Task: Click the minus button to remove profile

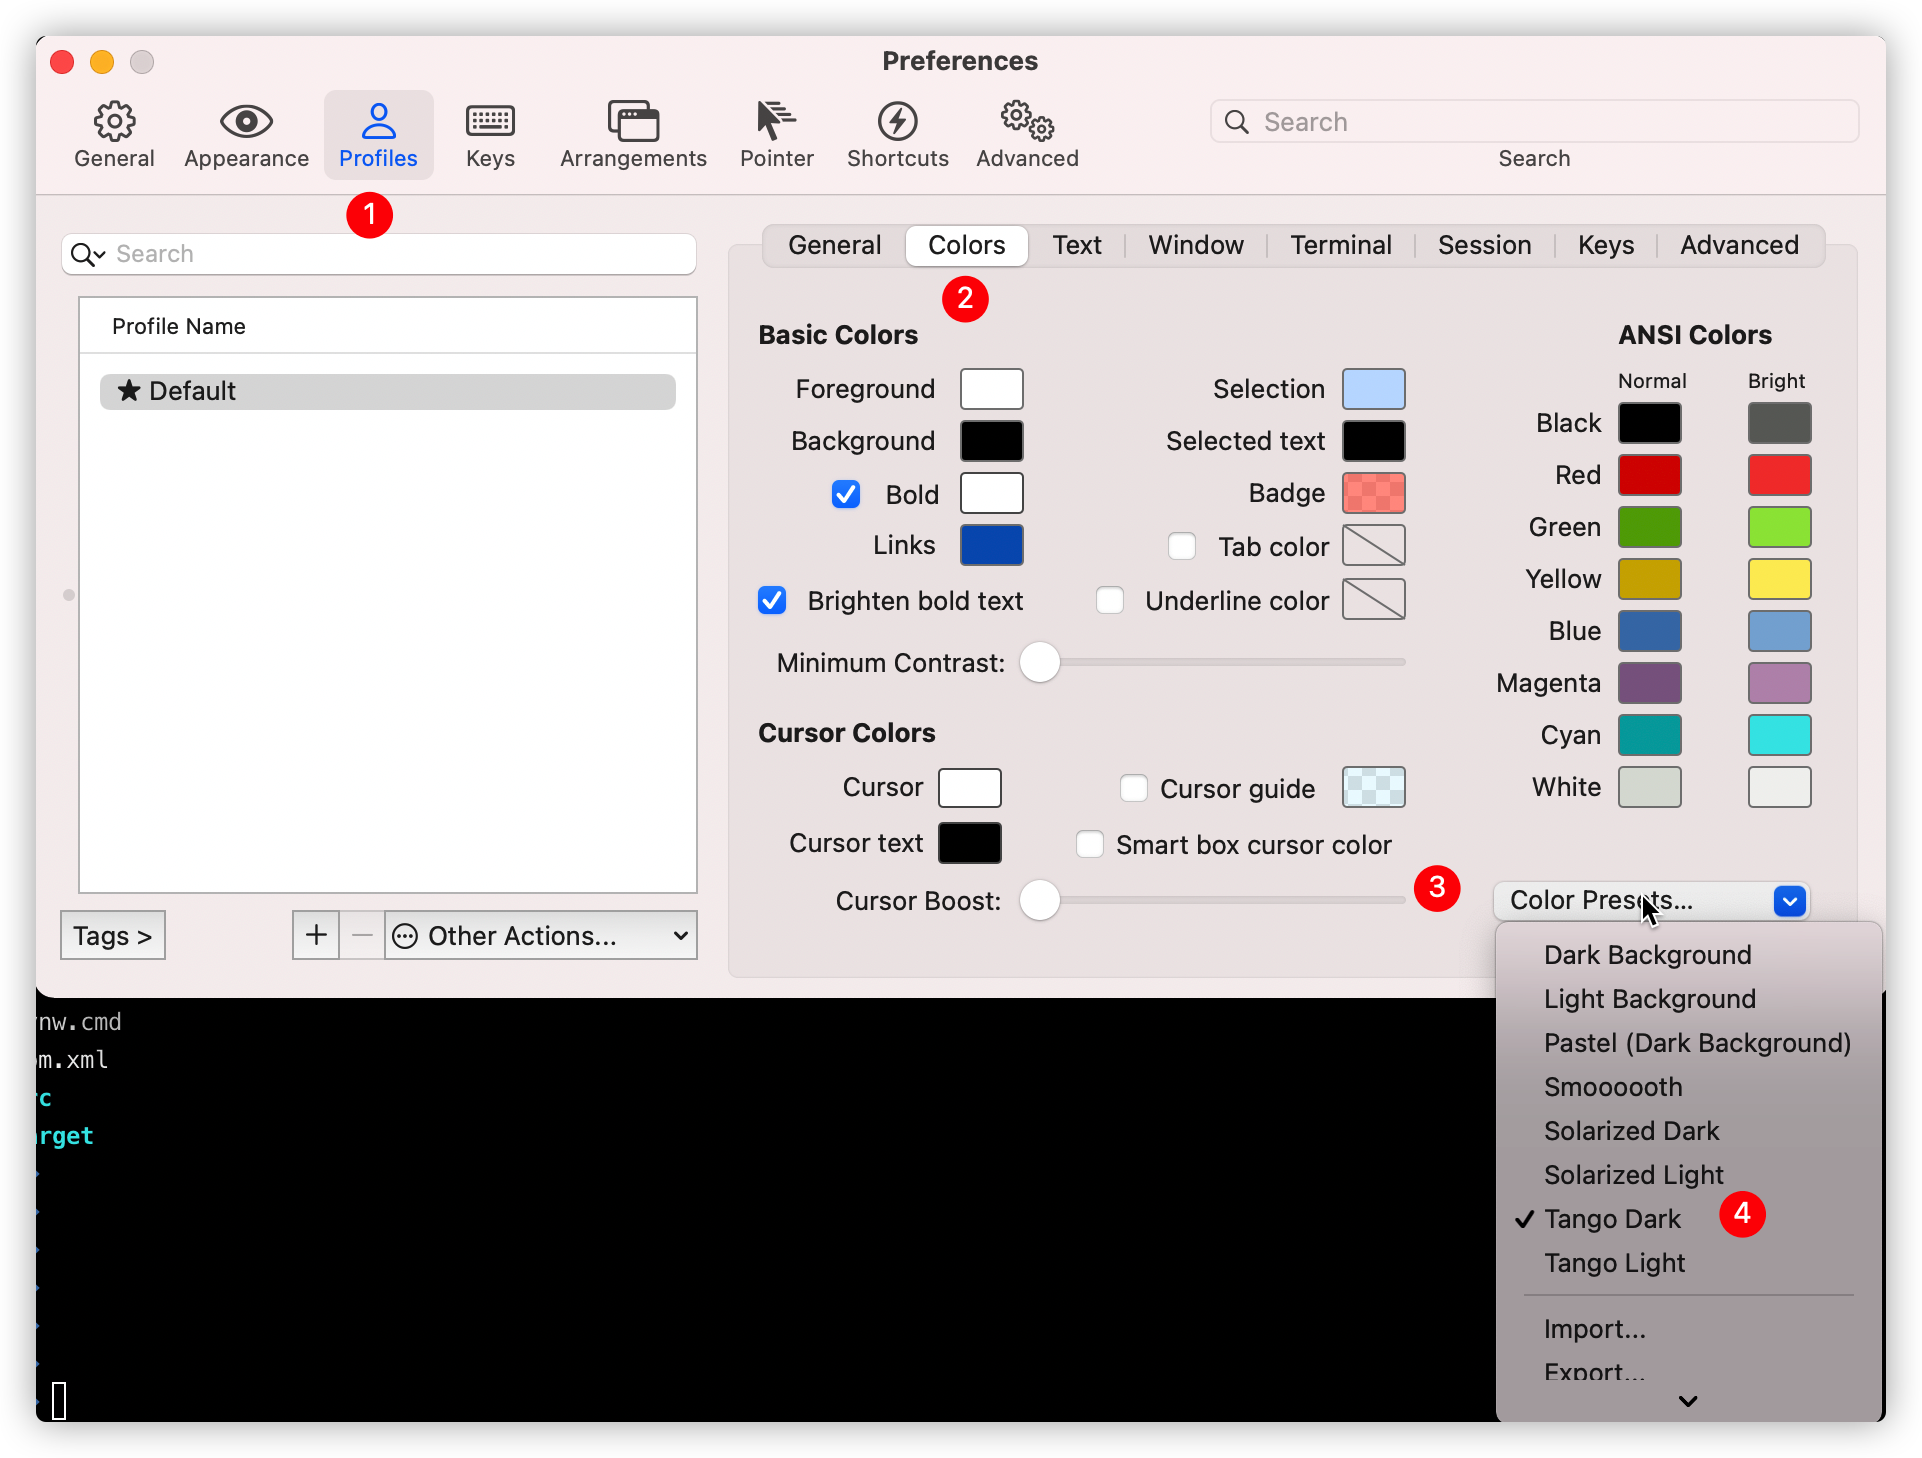Action: [362, 935]
